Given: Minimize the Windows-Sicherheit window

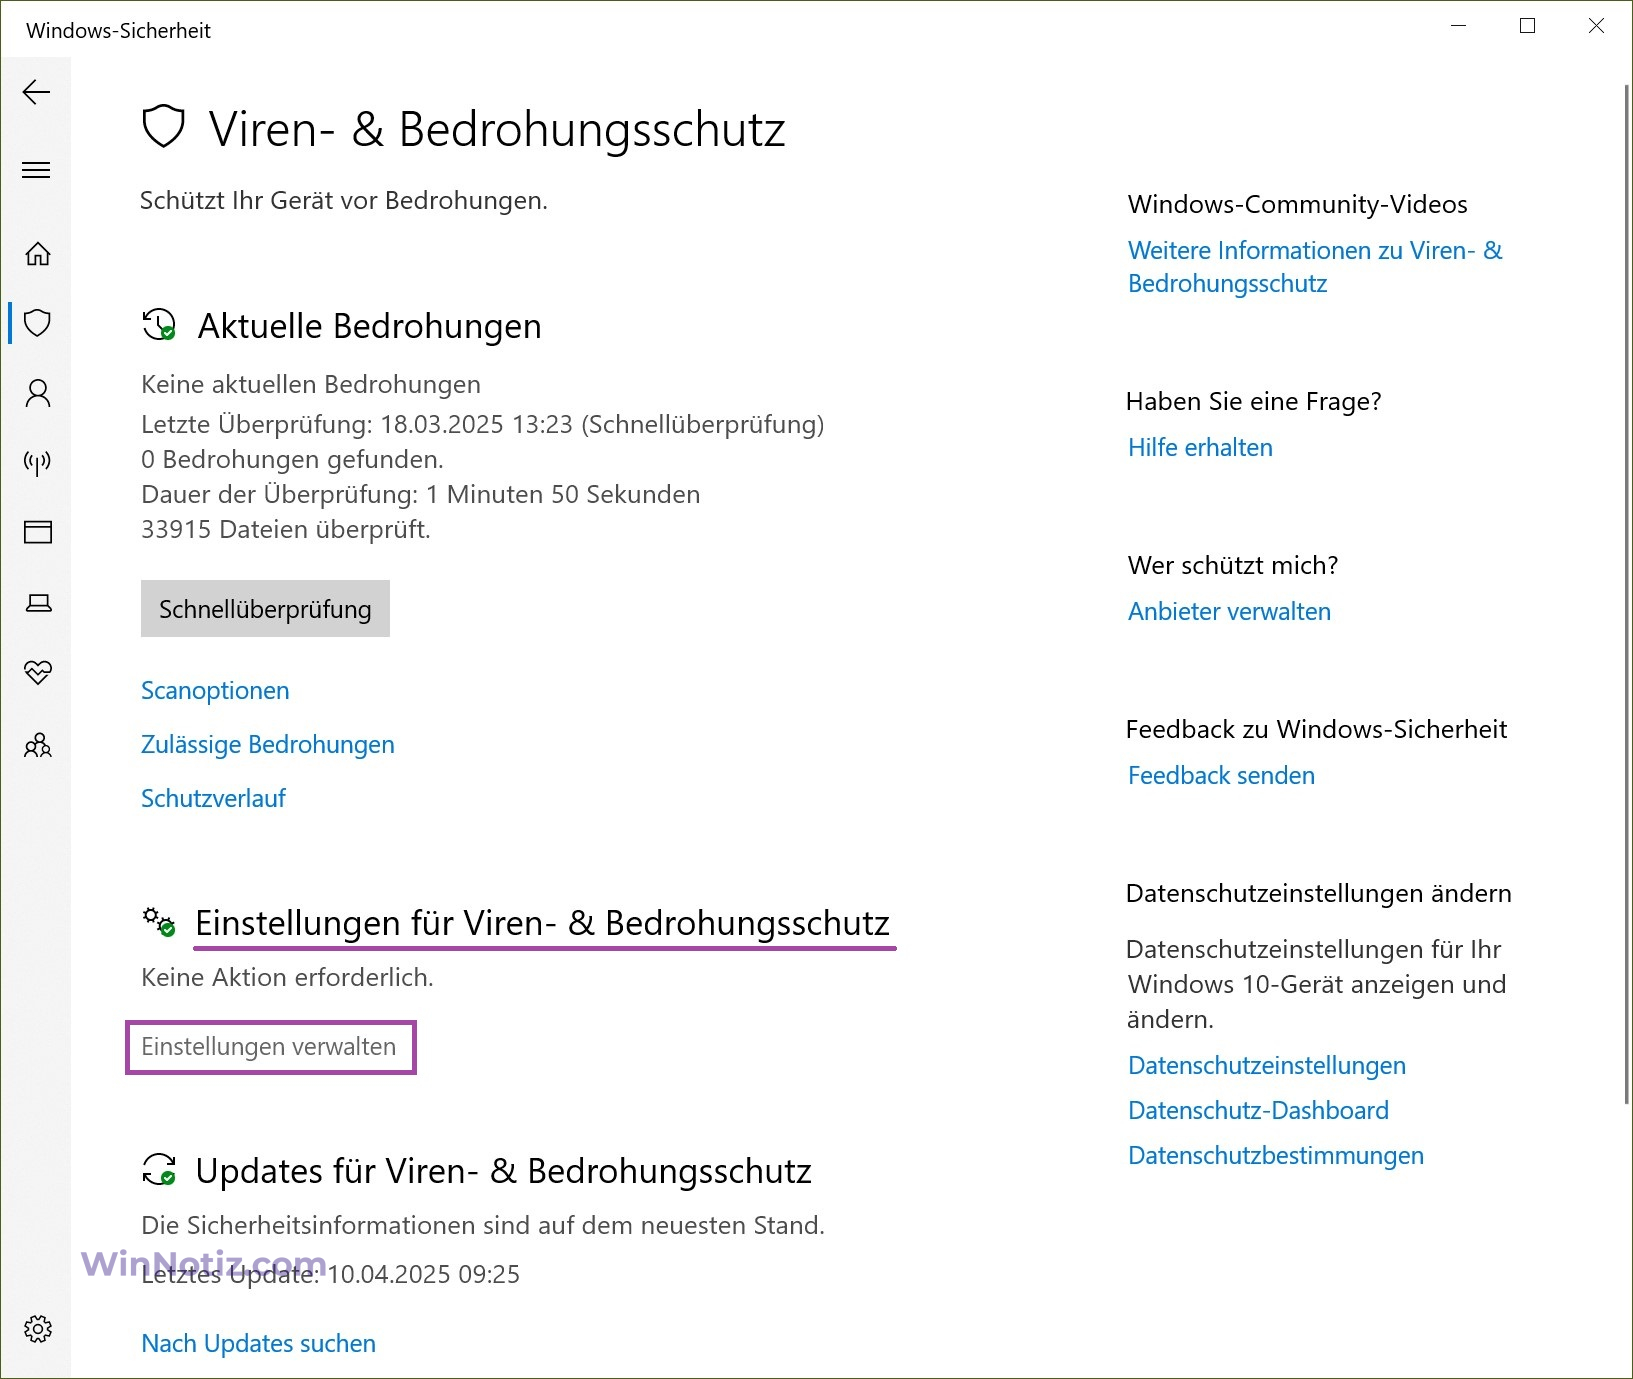Looking at the screenshot, I should click(1459, 27).
